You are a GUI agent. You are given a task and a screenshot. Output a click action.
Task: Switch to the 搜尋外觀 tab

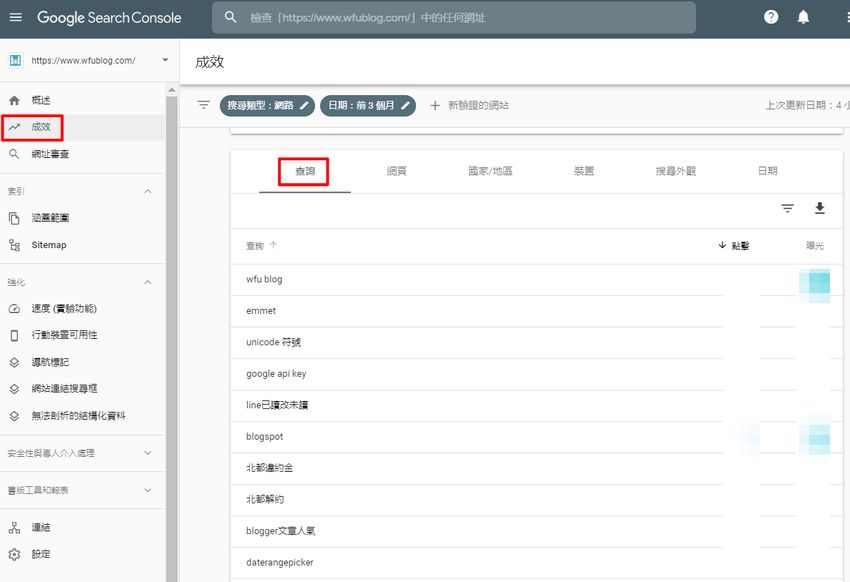click(675, 171)
